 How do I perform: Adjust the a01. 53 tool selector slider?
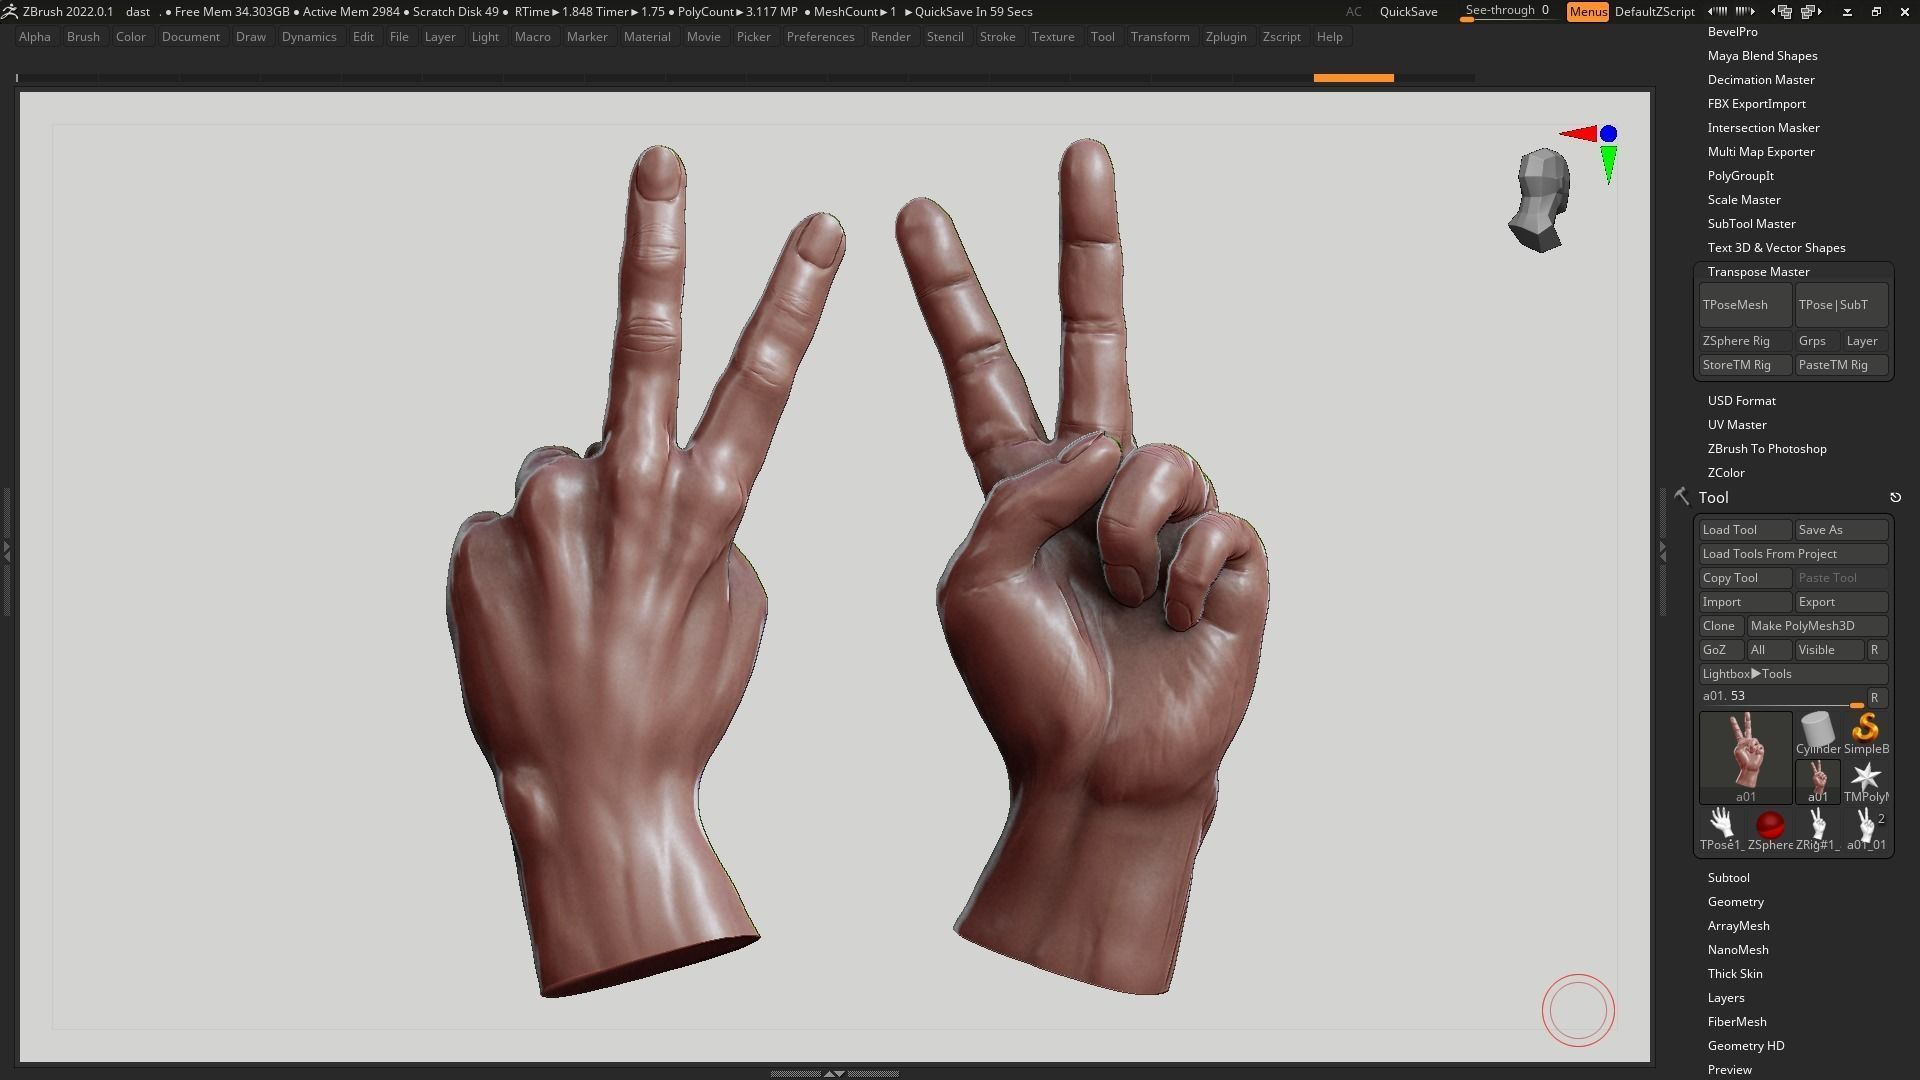tap(1781, 697)
